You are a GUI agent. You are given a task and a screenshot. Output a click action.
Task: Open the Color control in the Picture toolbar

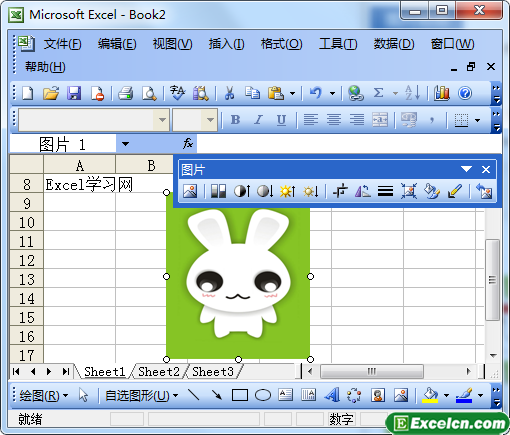(218, 191)
